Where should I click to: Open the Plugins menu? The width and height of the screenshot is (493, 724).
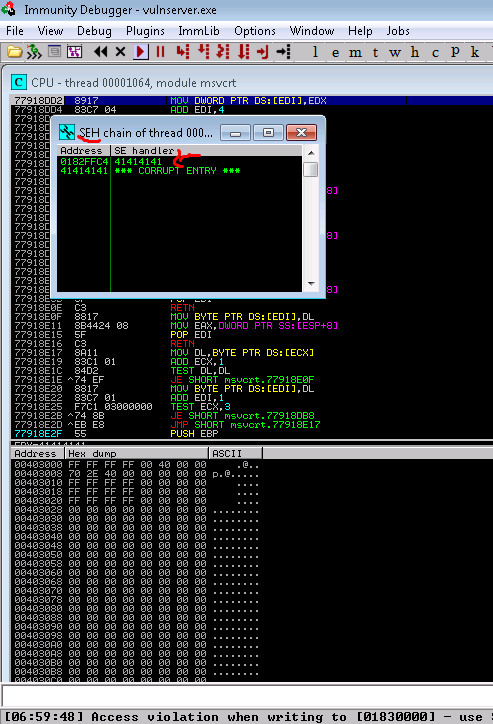click(x=145, y=31)
